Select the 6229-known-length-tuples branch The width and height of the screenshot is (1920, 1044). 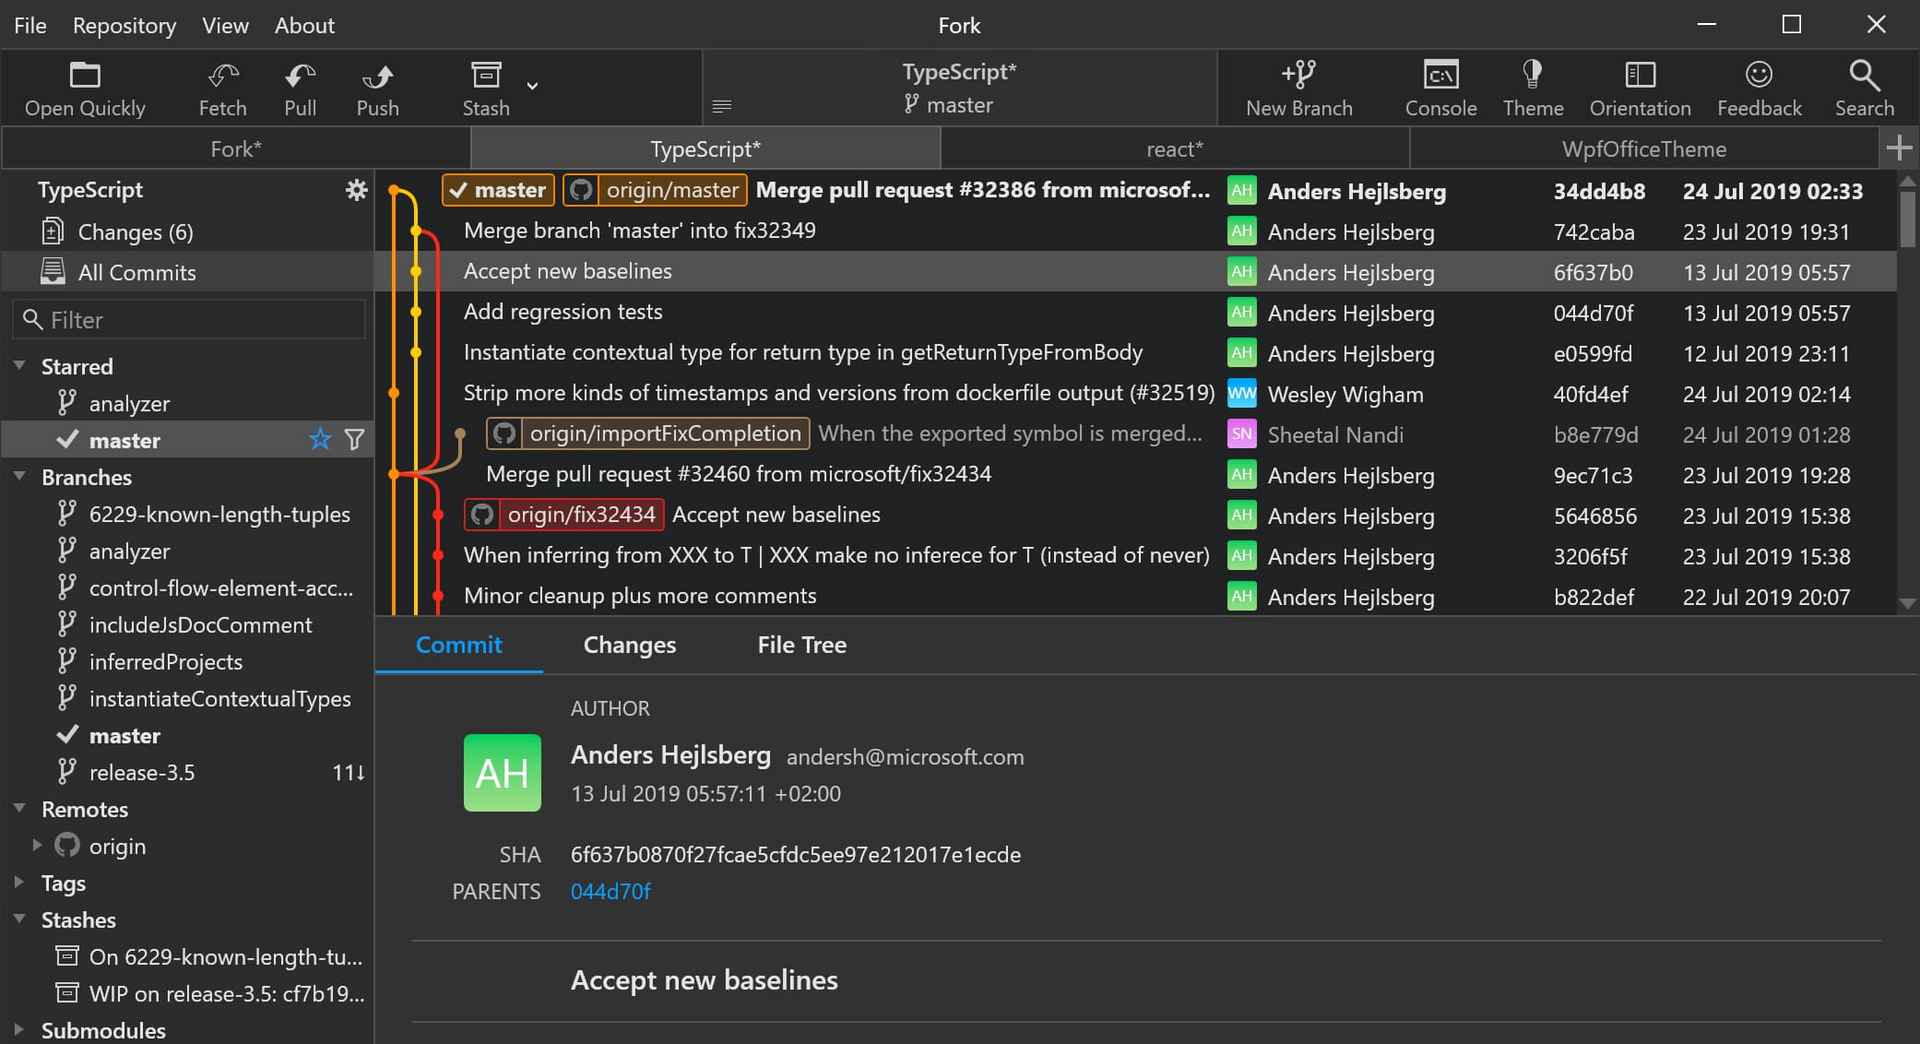188,514
